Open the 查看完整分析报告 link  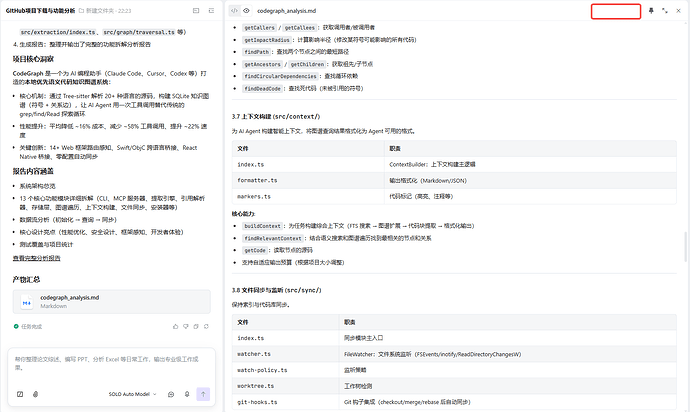click(37, 258)
